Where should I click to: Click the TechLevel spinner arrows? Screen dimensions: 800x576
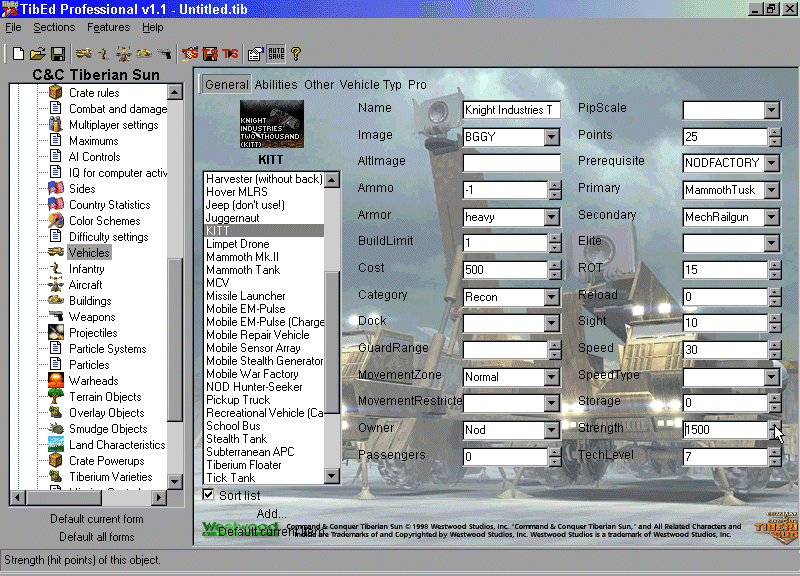(x=775, y=457)
